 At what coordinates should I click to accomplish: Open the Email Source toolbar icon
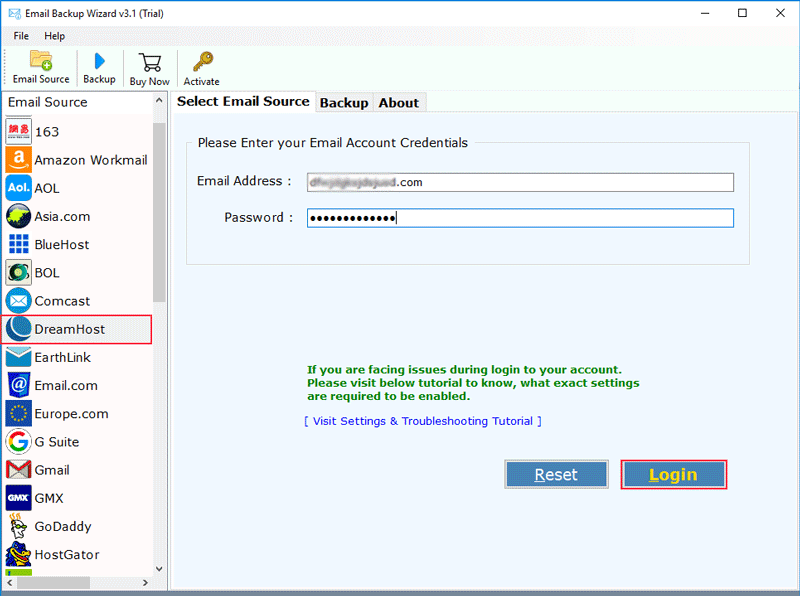[41, 60]
